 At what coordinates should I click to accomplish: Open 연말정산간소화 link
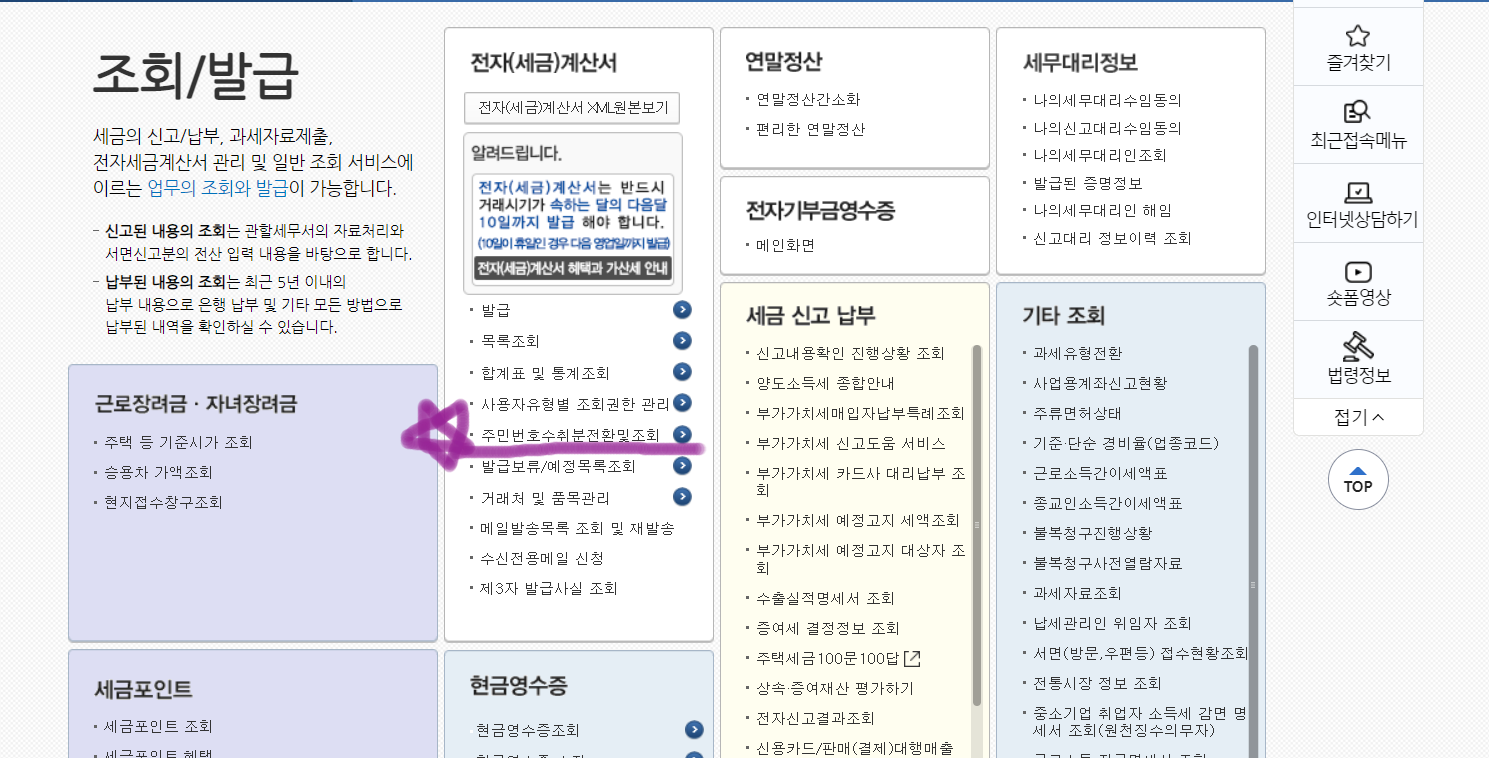pyautogui.click(x=808, y=99)
